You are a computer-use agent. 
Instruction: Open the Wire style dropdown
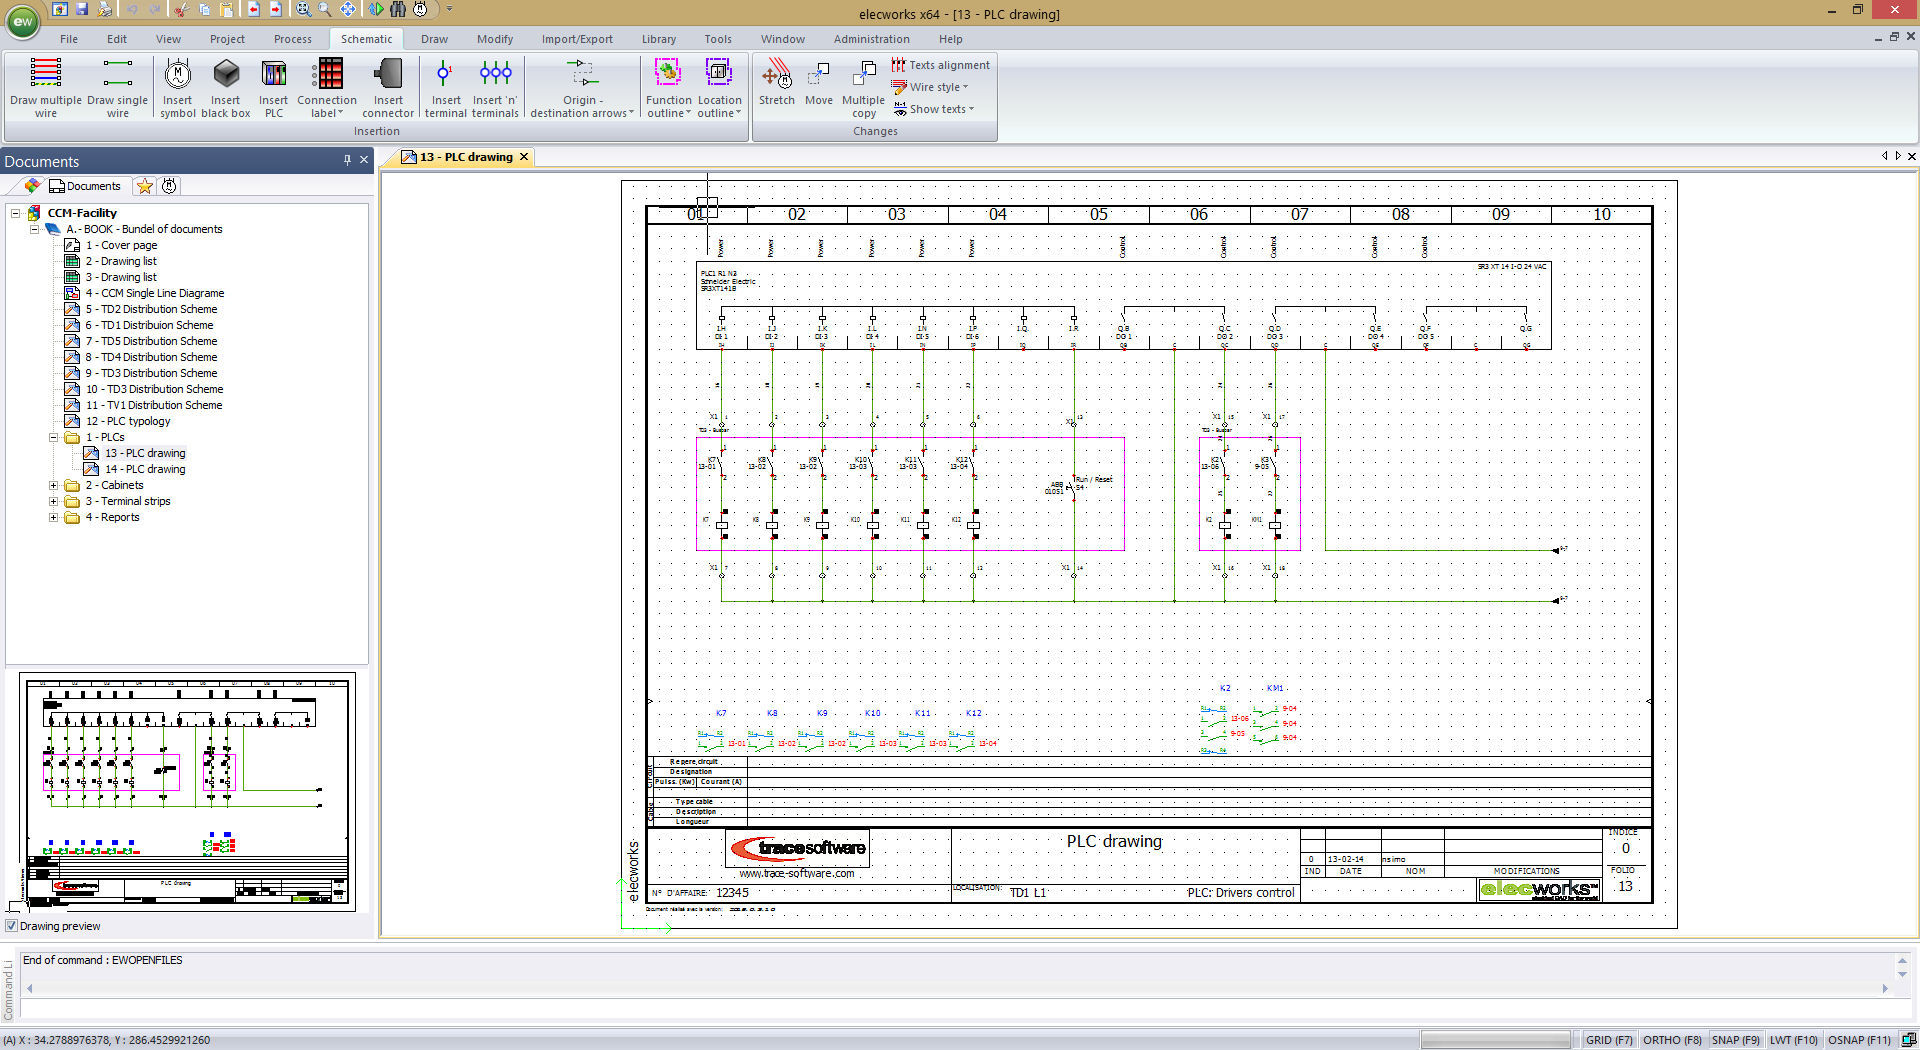930,87
